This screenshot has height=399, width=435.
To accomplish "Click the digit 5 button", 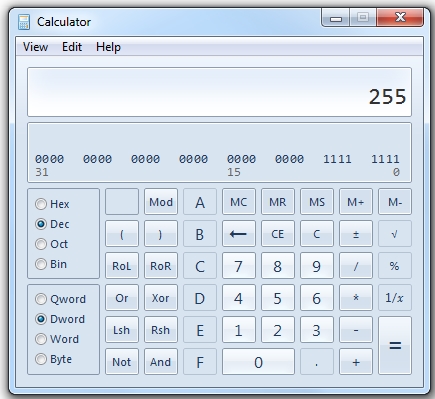I will [278, 298].
